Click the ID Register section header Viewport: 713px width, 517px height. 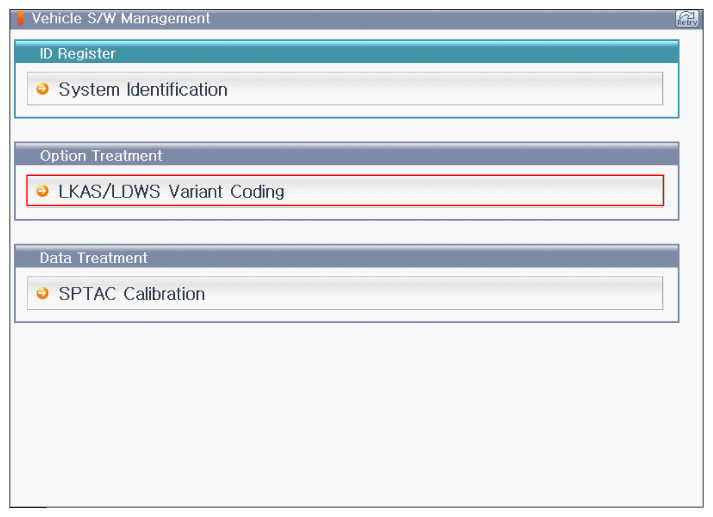[x=77, y=53]
